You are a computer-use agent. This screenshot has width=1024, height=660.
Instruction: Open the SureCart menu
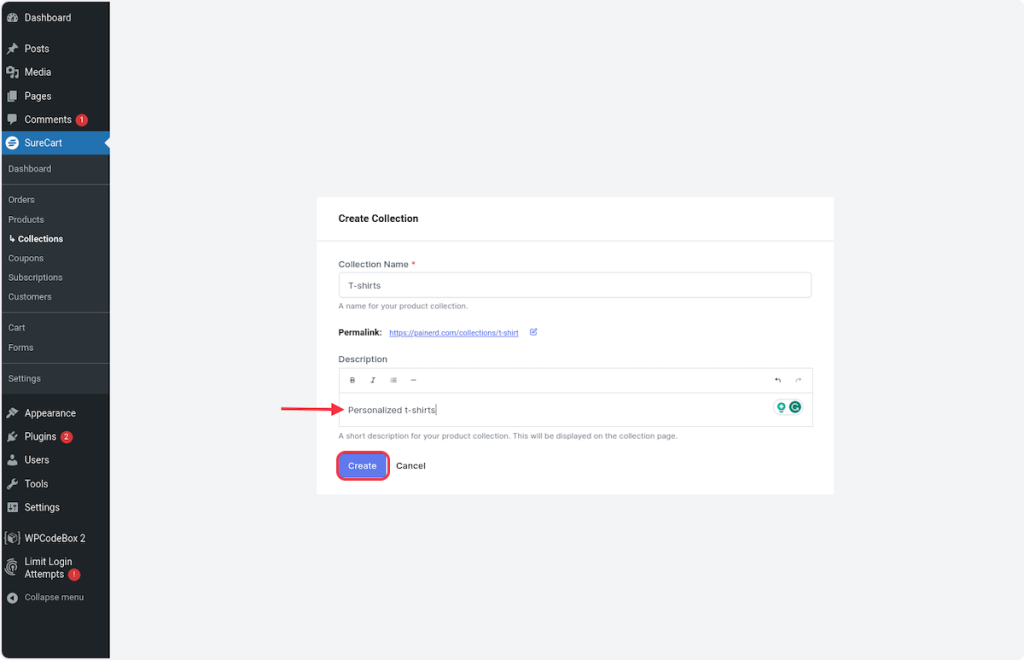43,143
